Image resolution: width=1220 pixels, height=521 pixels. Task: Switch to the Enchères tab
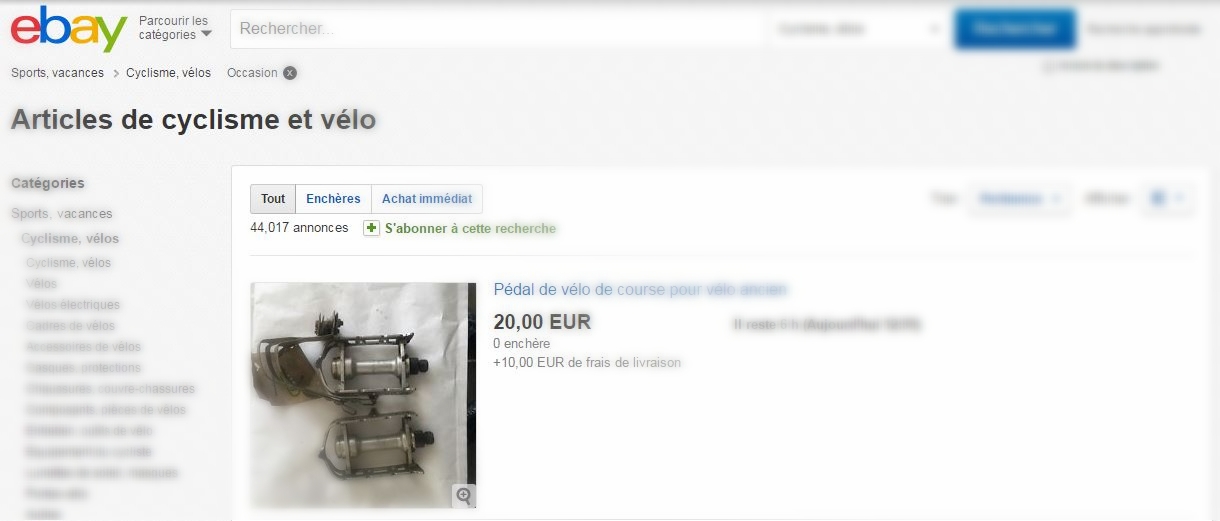click(333, 199)
